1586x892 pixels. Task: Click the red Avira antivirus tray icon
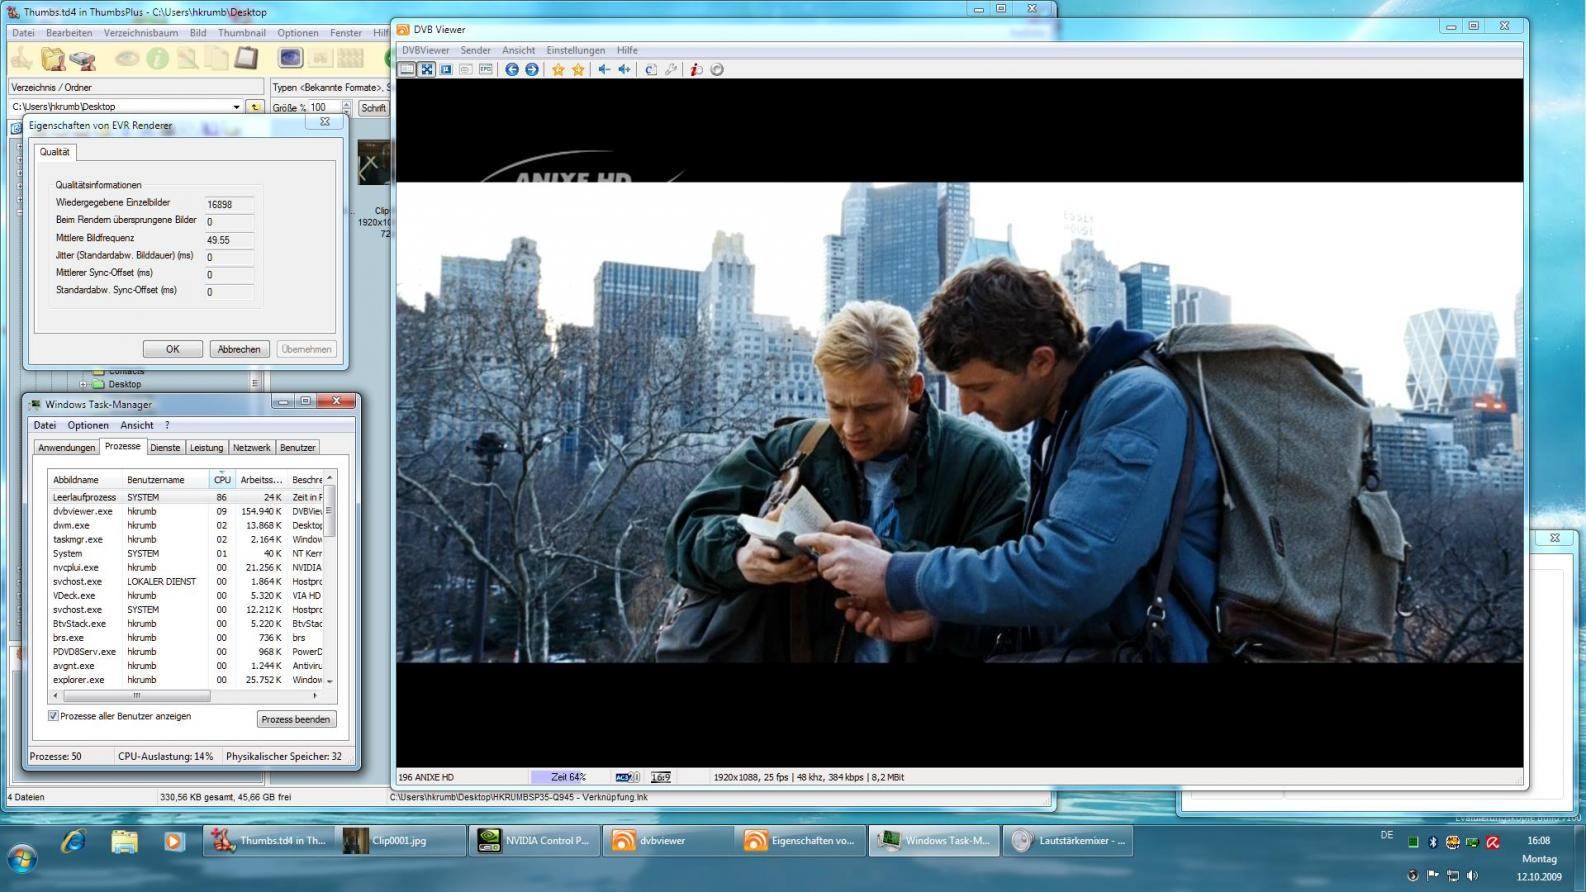(1492, 842)
